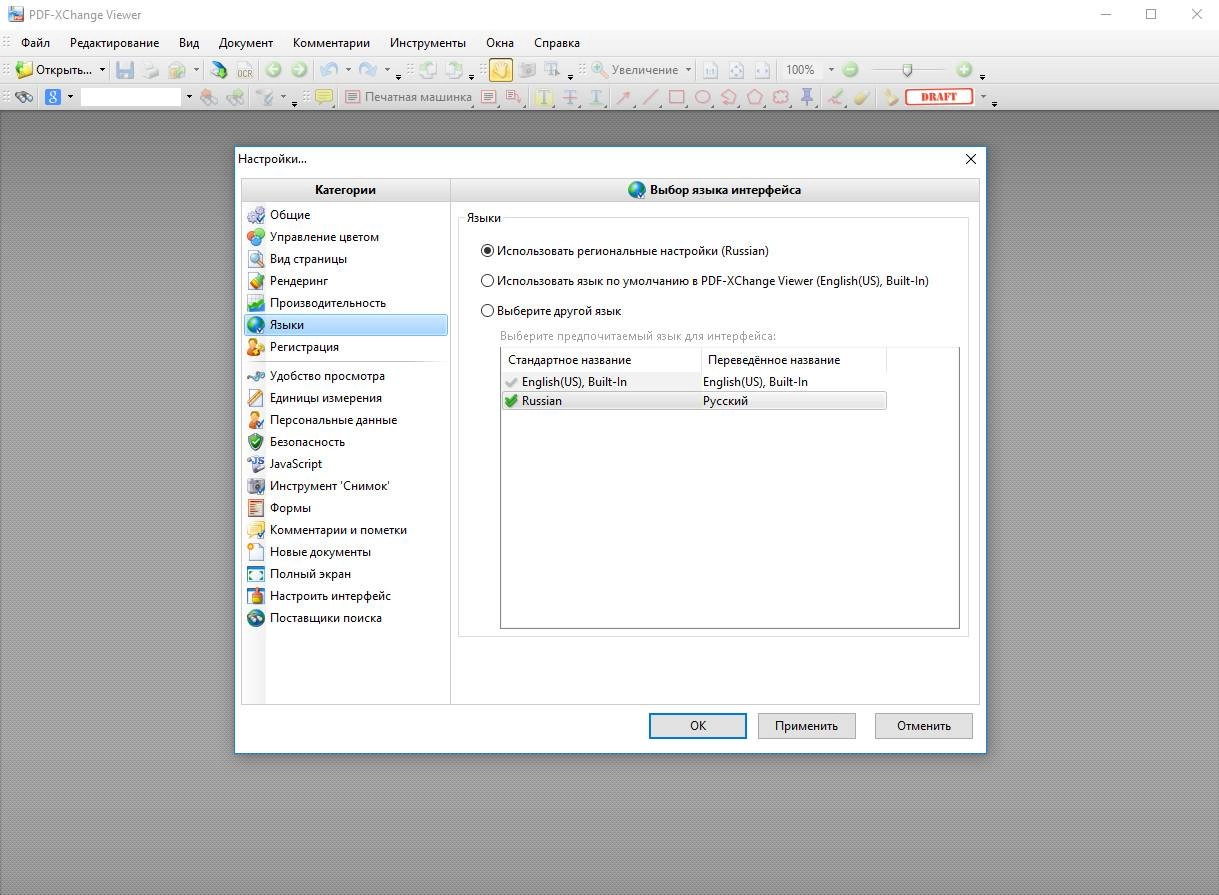
Task: Click the Undo icon
Action: click(x=328, y=70)
